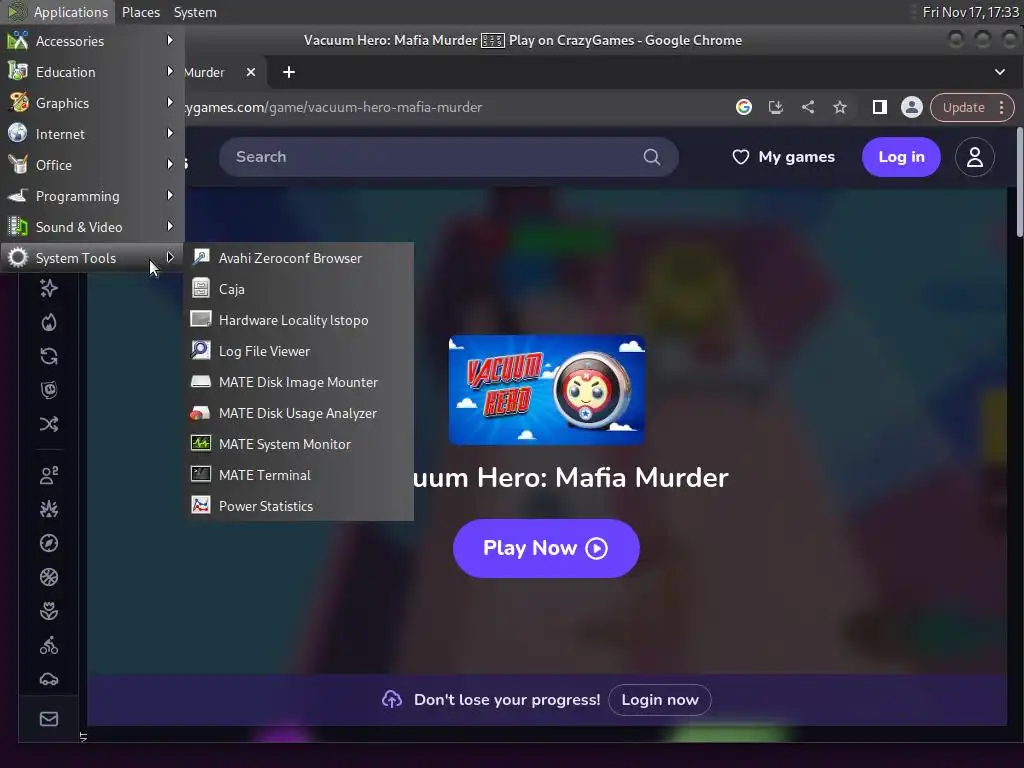The image size is (1024, 768).
Task: Open Updated refresh sidebar icon
Action: click(x=49, y=356)
